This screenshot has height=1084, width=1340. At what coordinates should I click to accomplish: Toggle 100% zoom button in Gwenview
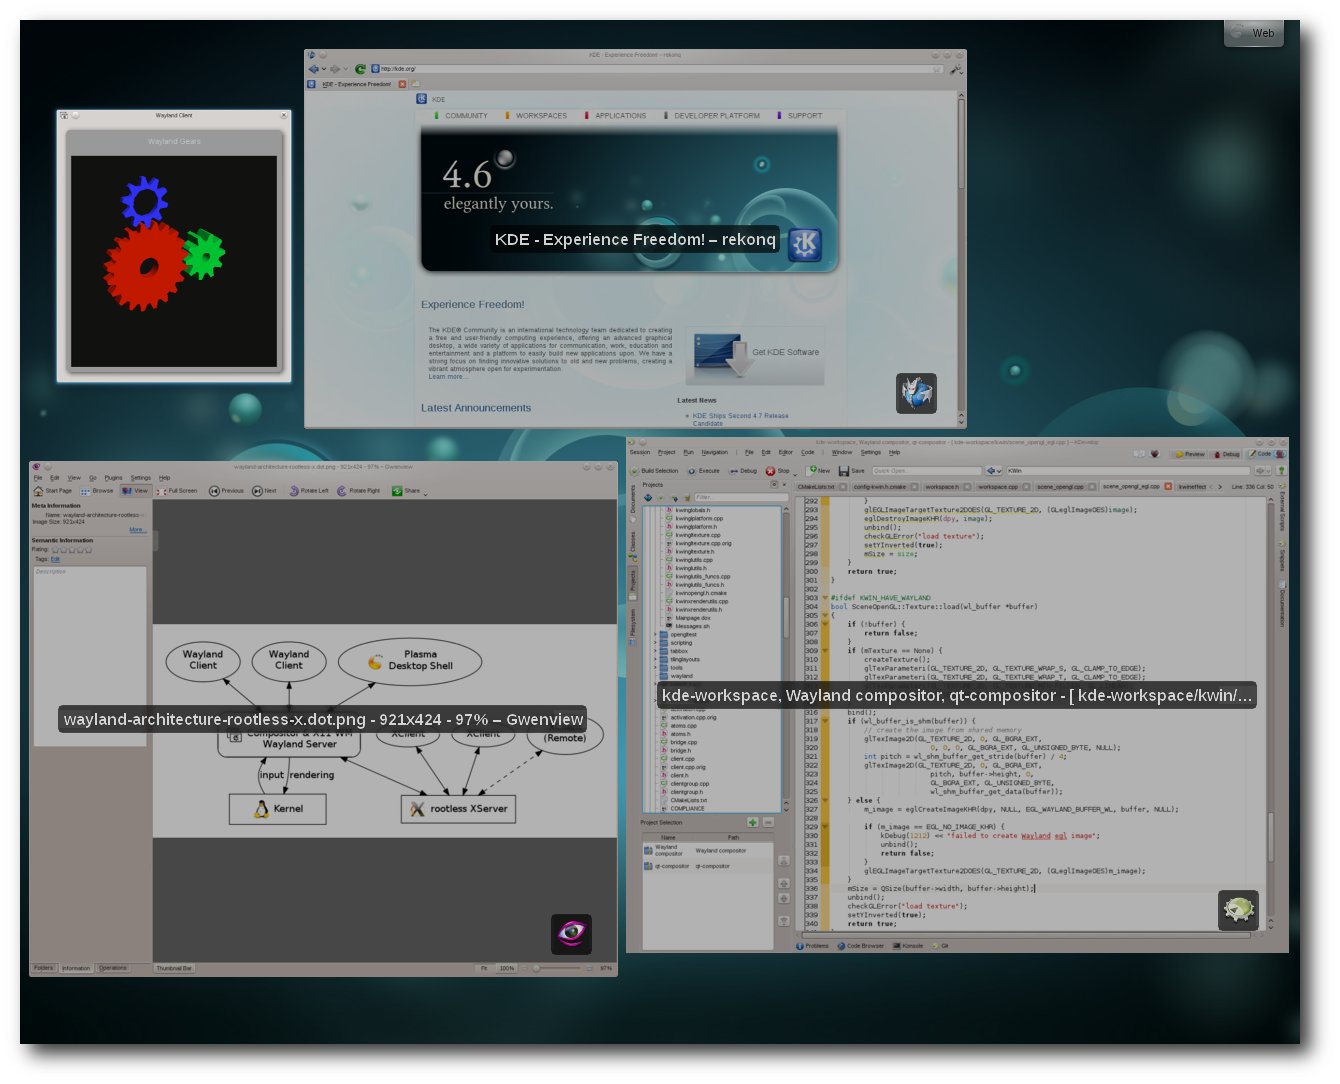pos(507,968)
